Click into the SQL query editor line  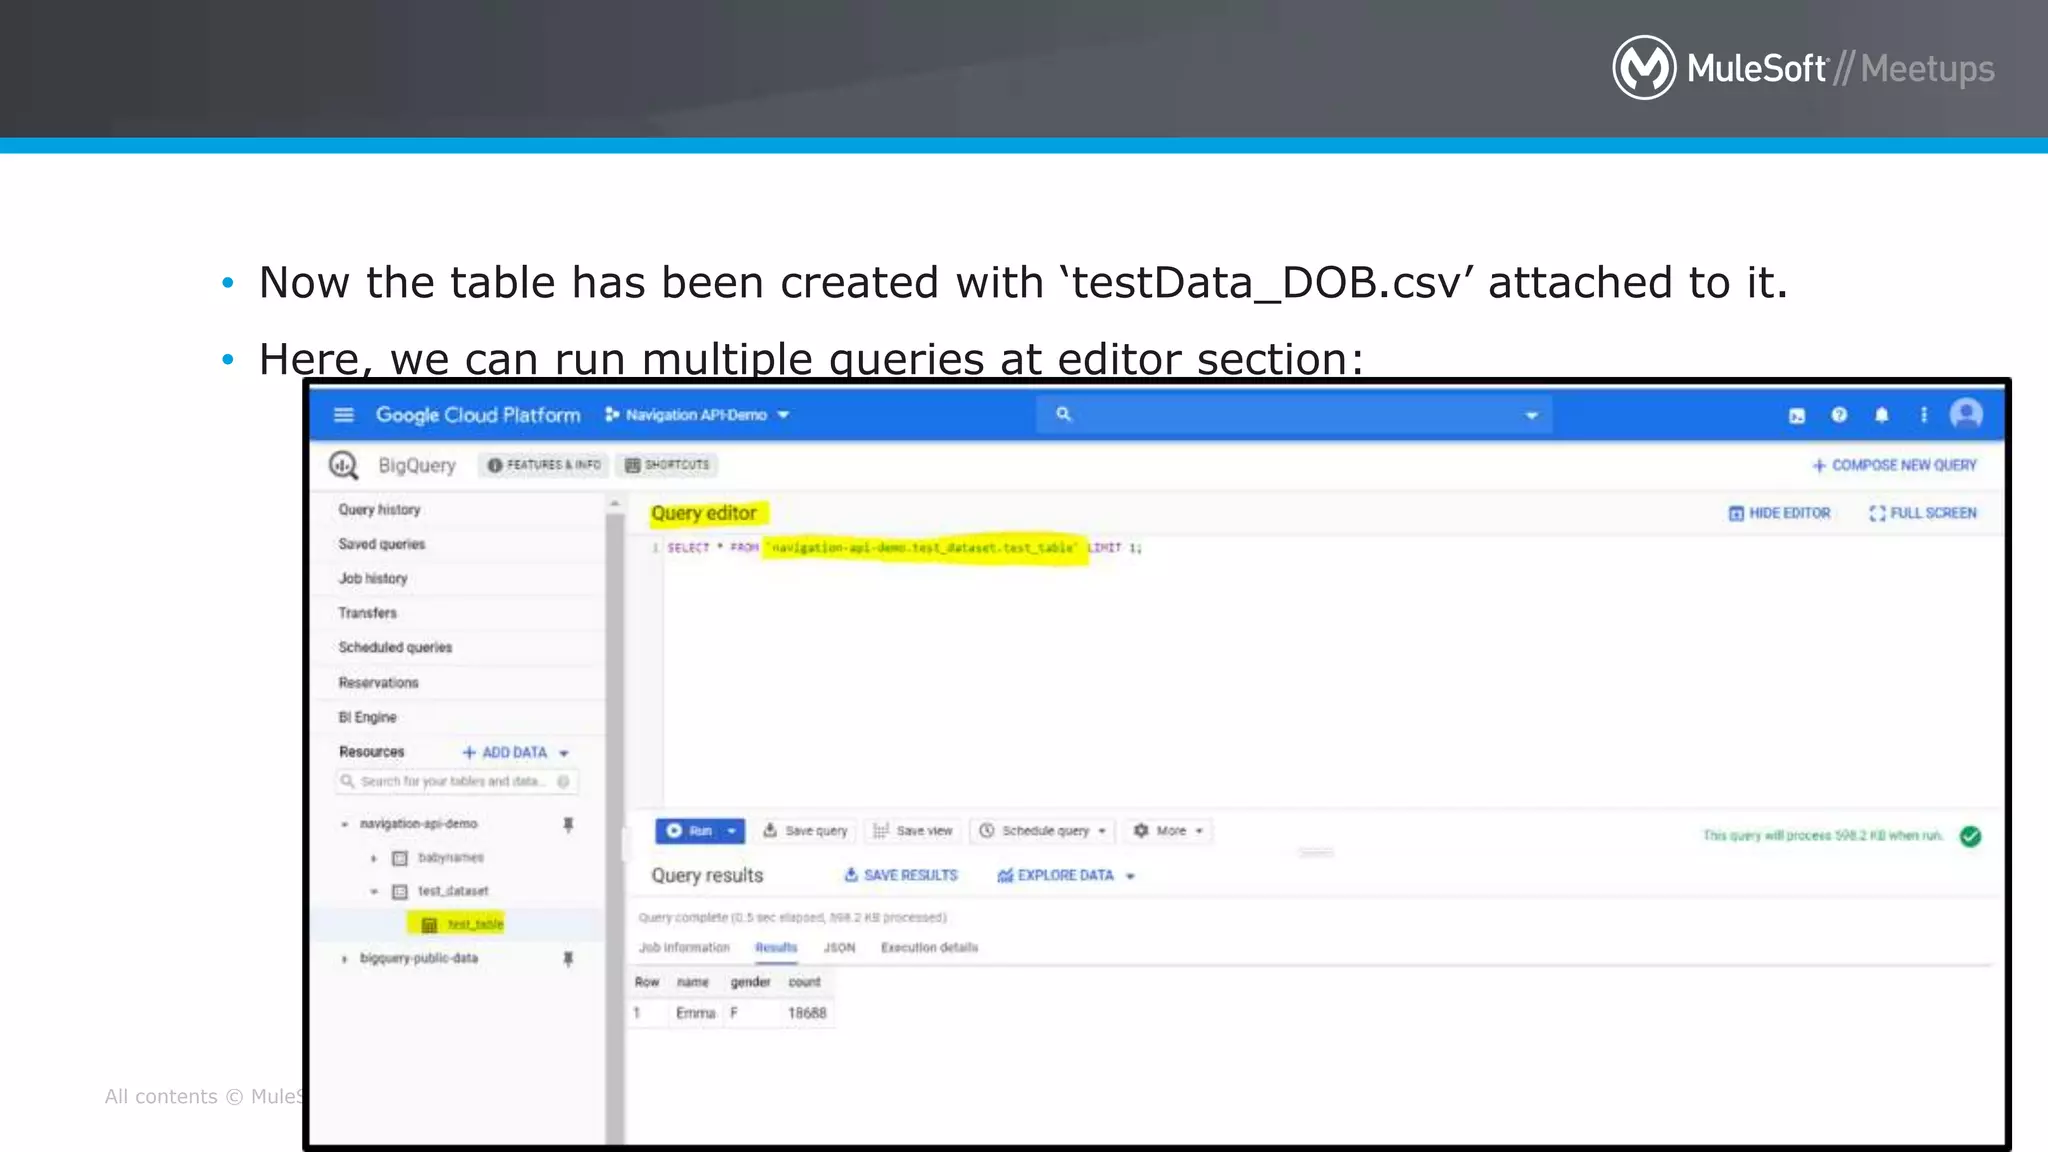[x=905, y=548]
